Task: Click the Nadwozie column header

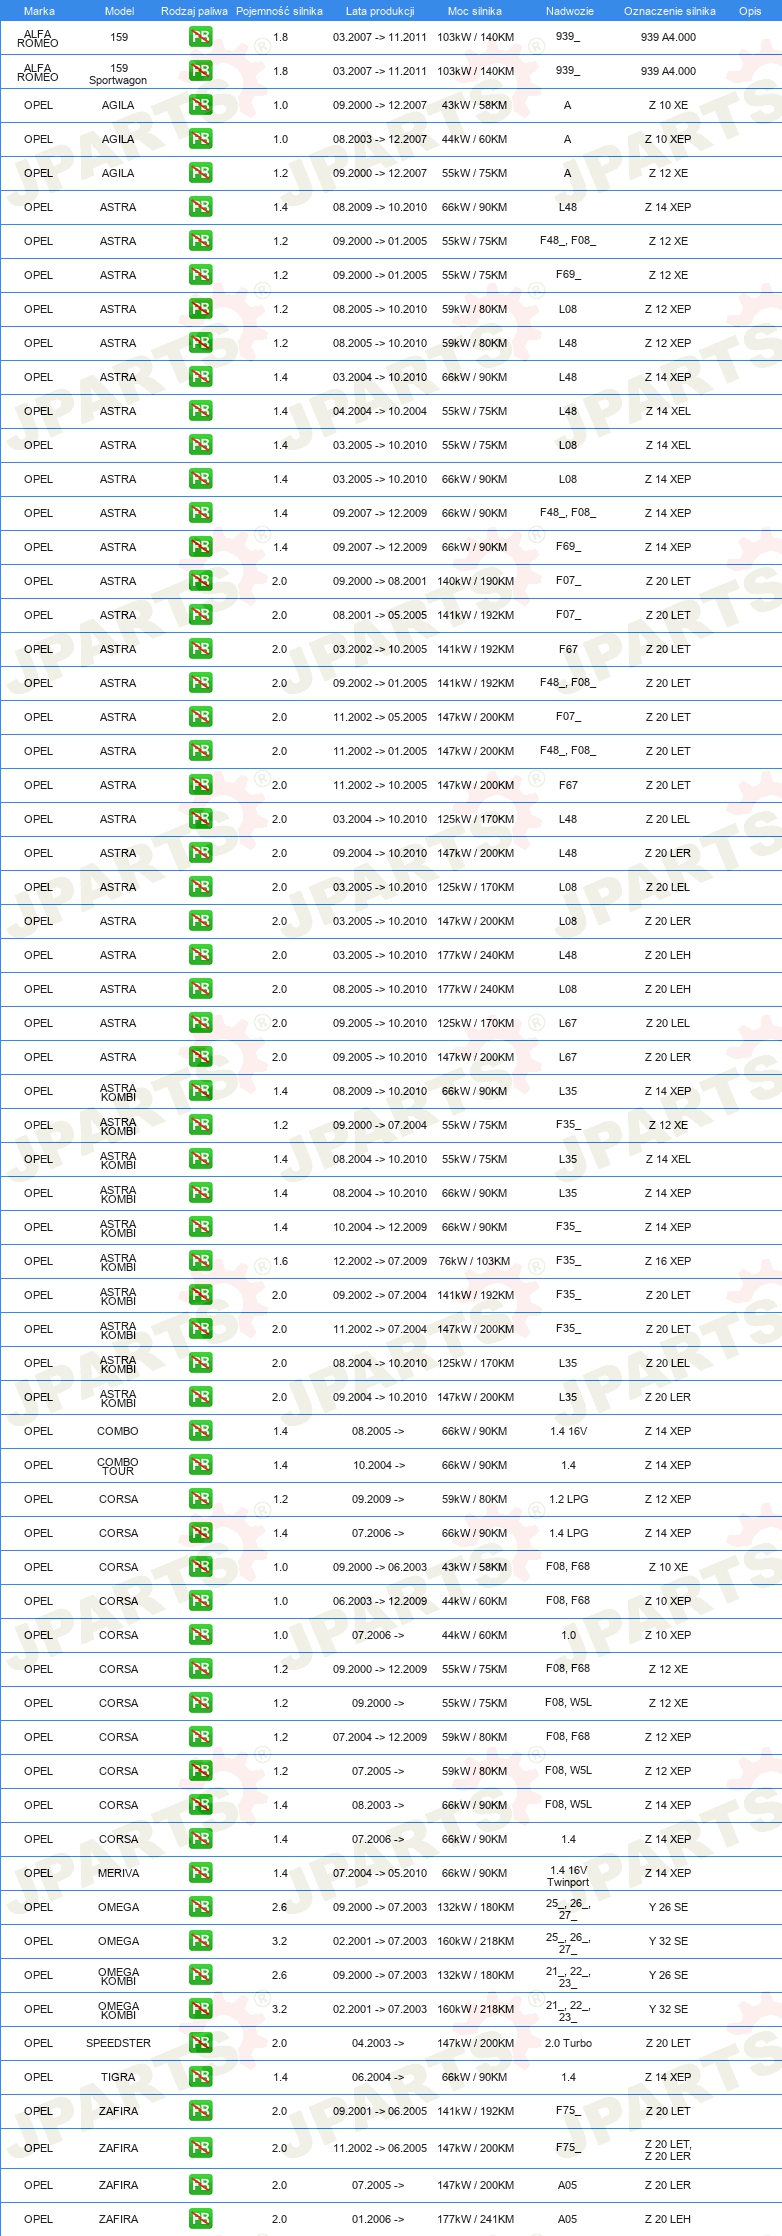Action: click(569, 11)
